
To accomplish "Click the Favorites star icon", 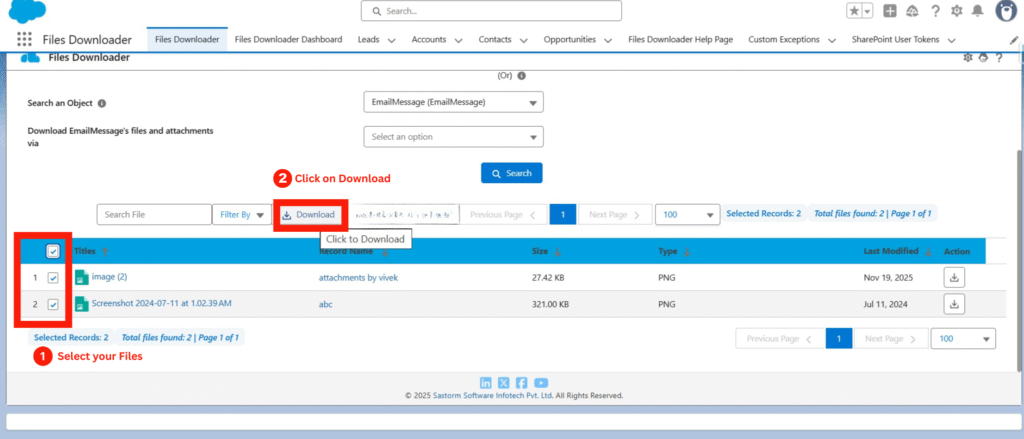I will point(854,11).
